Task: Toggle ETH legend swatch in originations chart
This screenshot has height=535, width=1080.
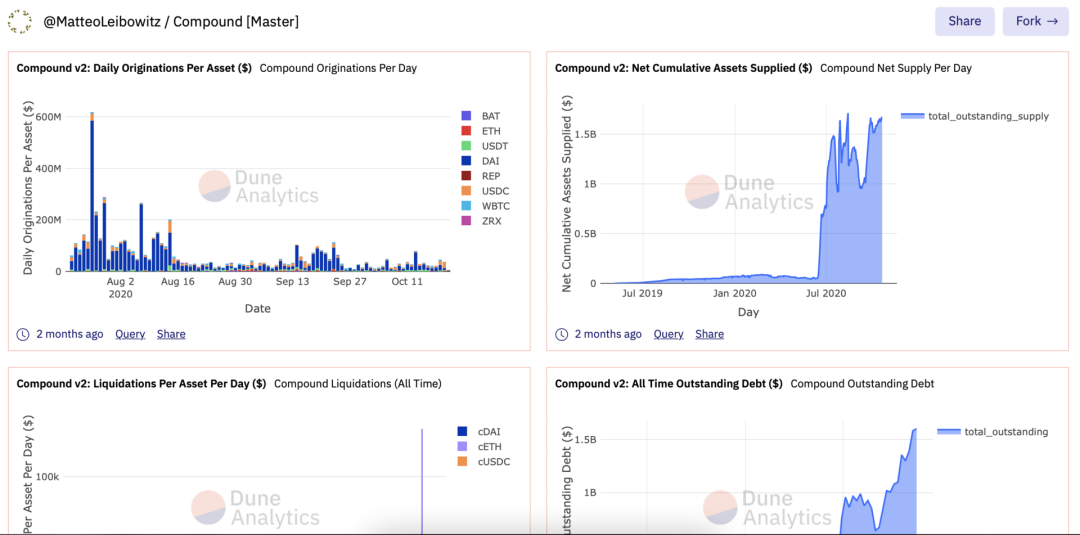Action: click(x=466, y=131)
